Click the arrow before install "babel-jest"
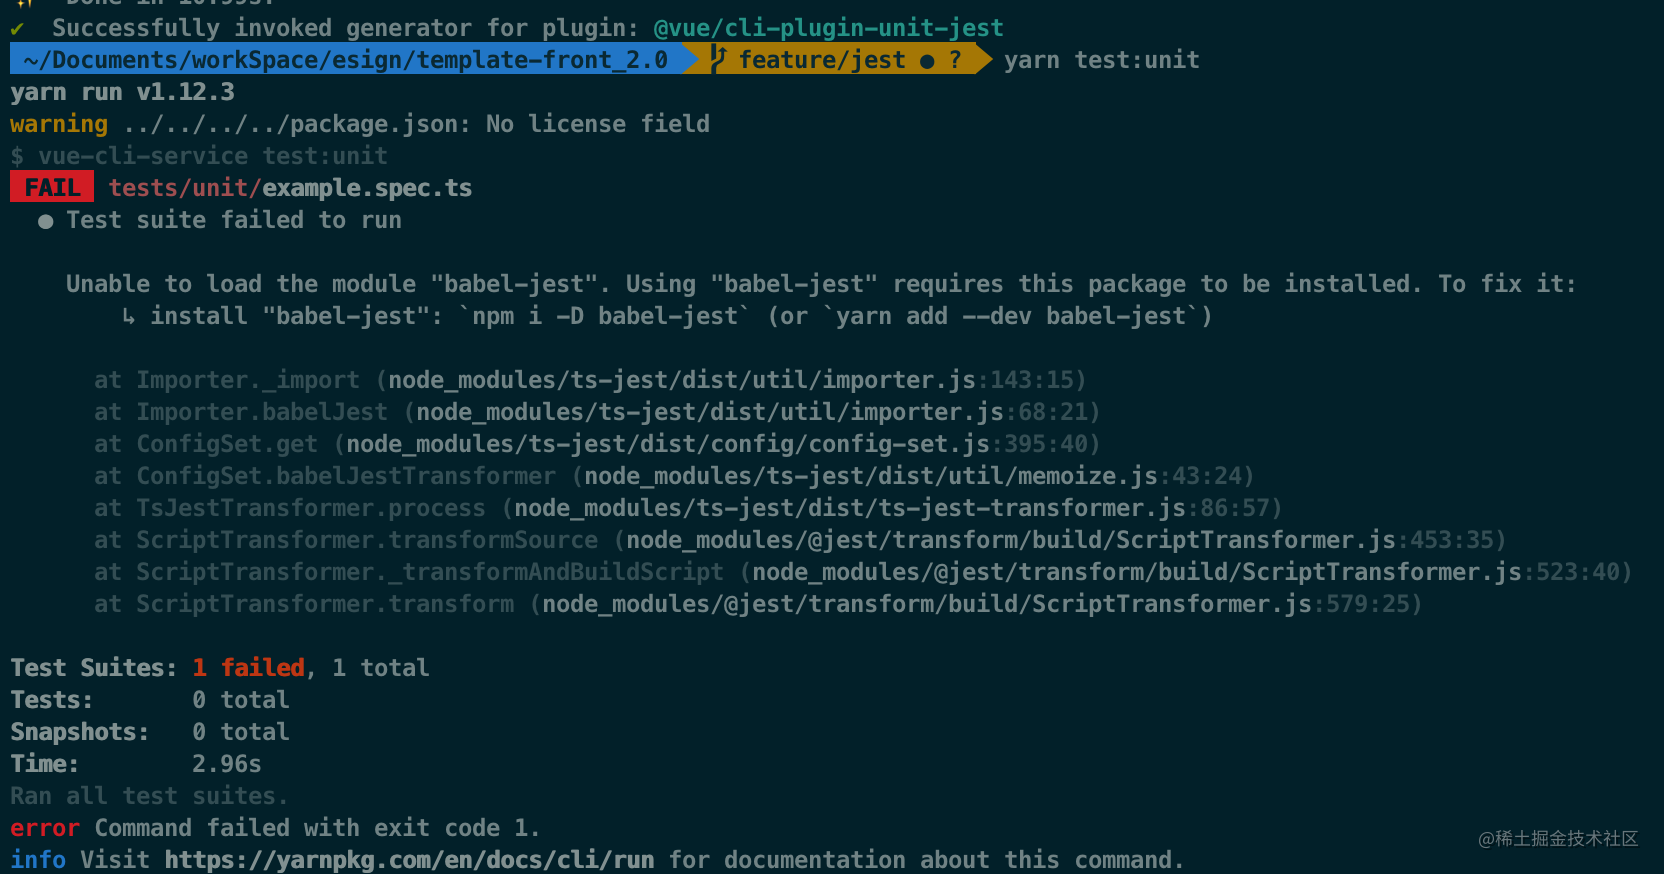 [x=128, y=316]
